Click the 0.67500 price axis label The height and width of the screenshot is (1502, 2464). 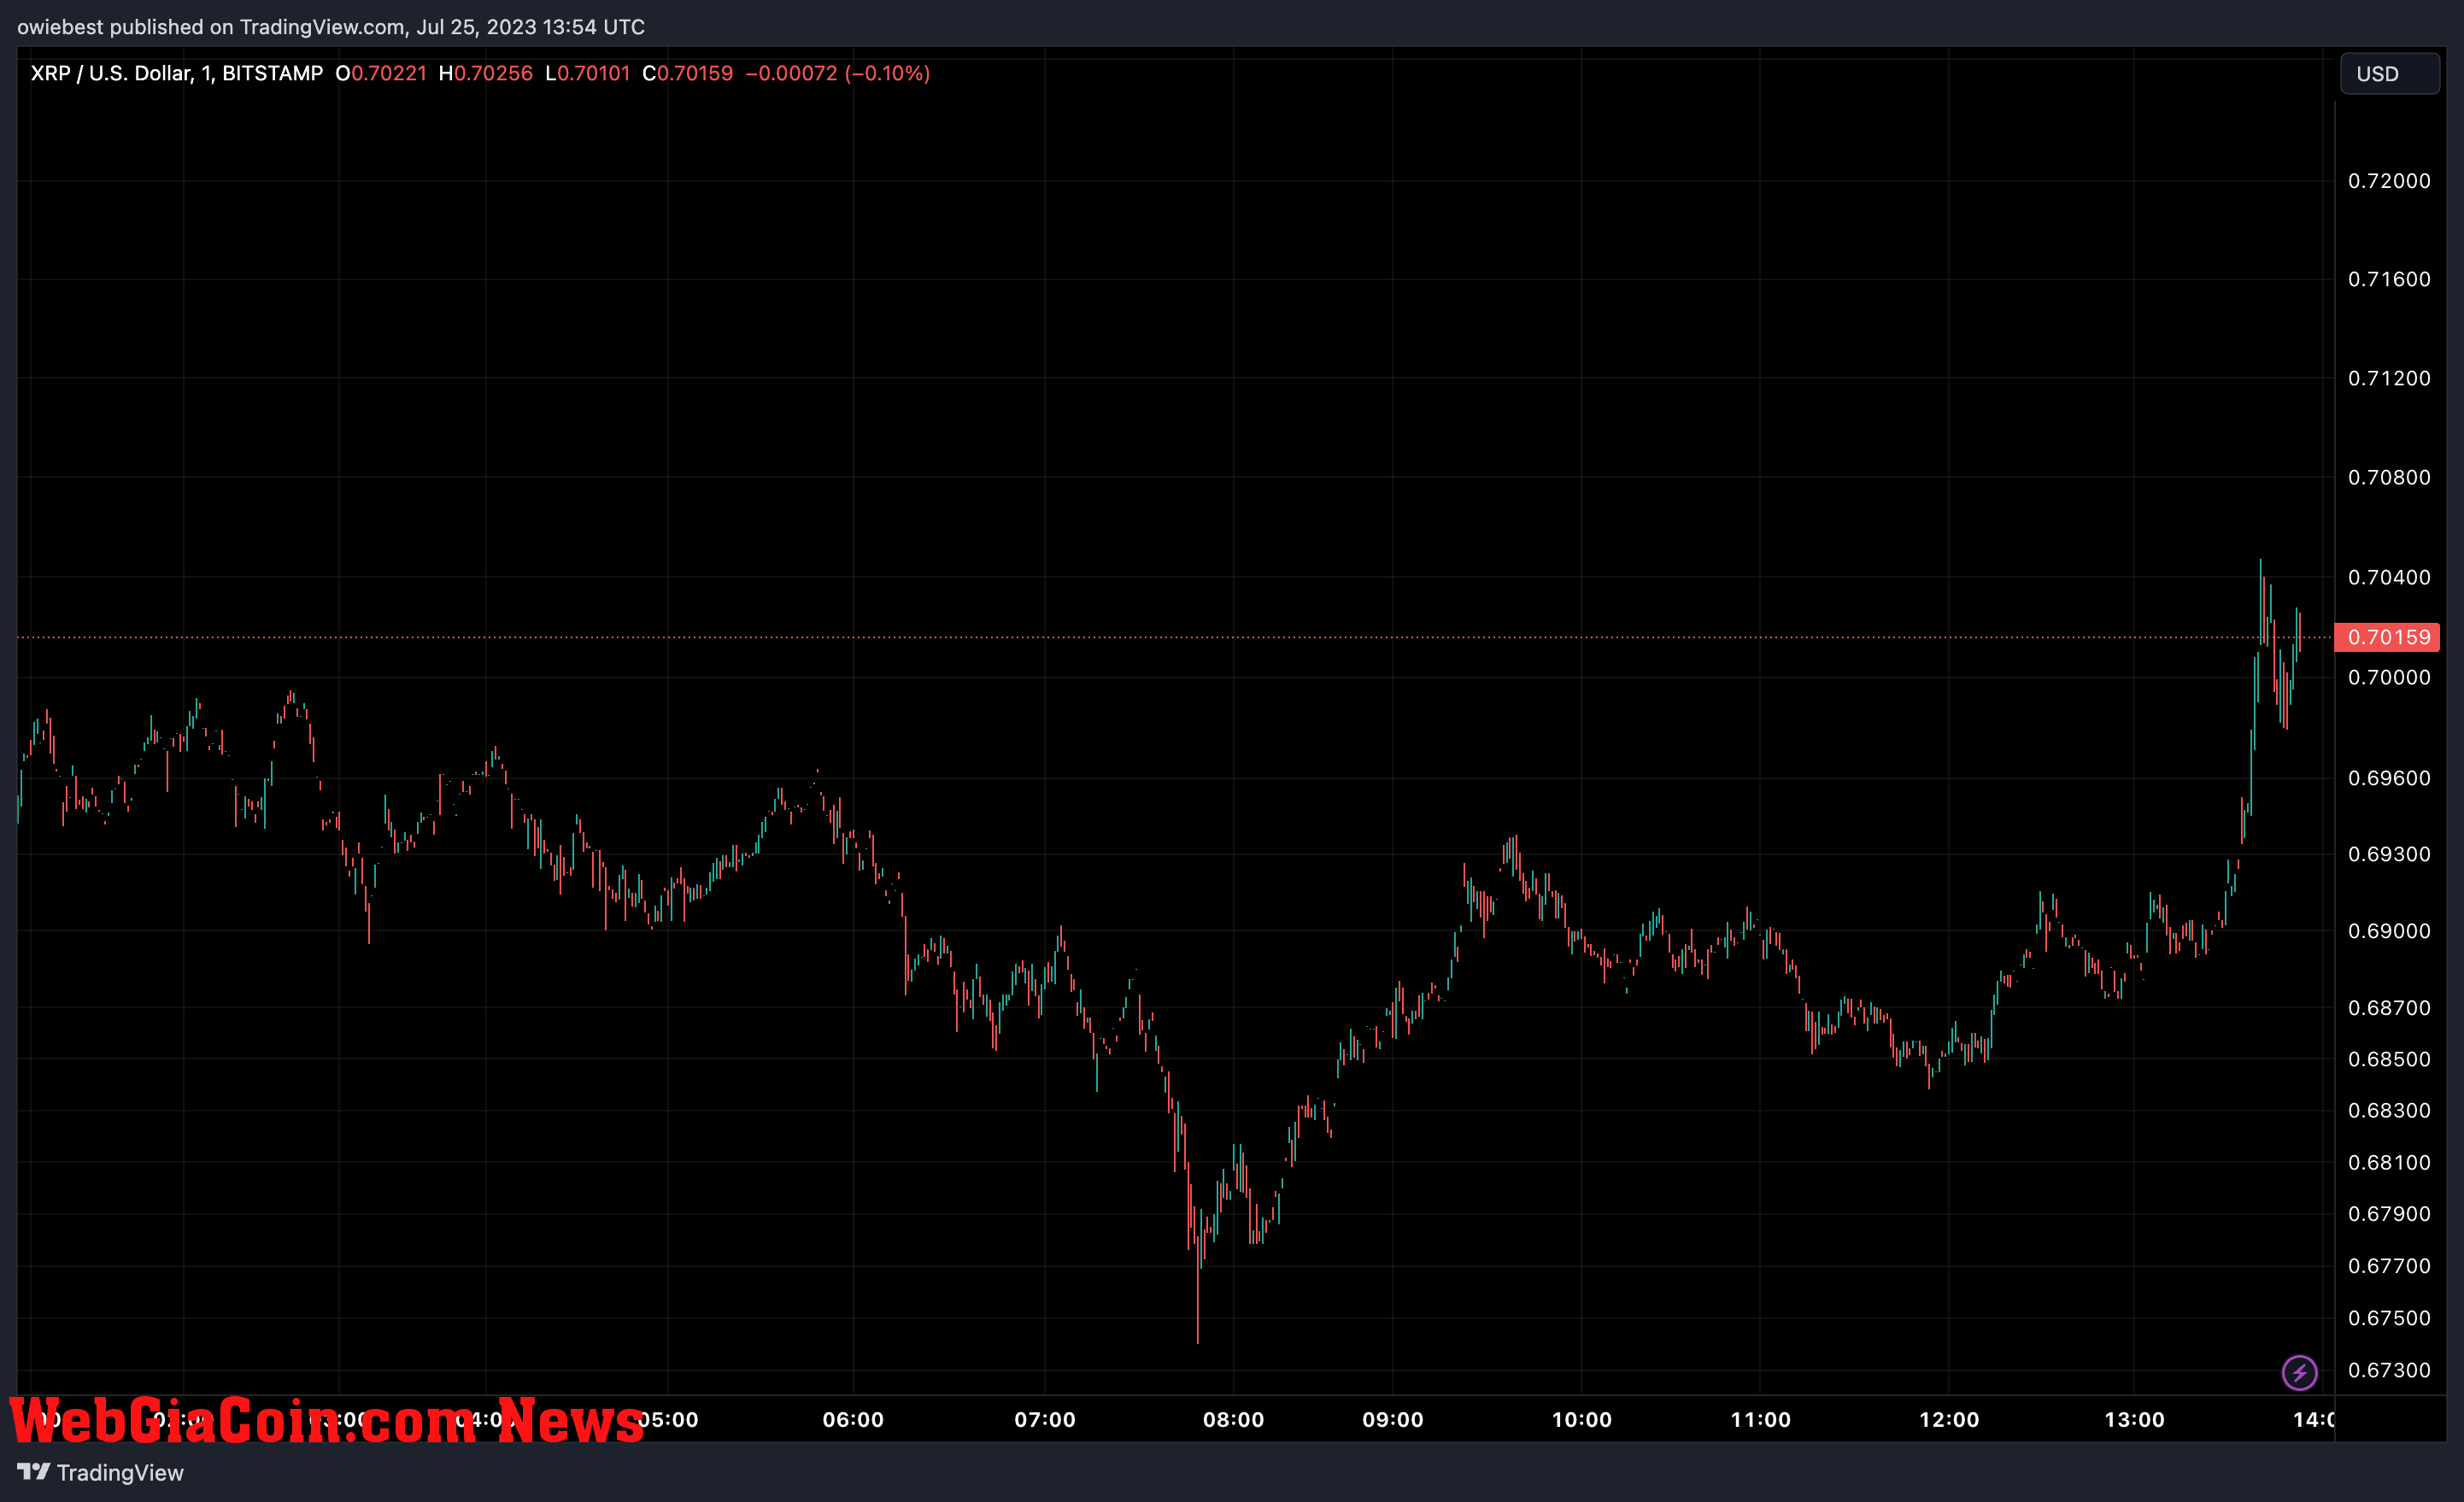coord(2389,1318)
